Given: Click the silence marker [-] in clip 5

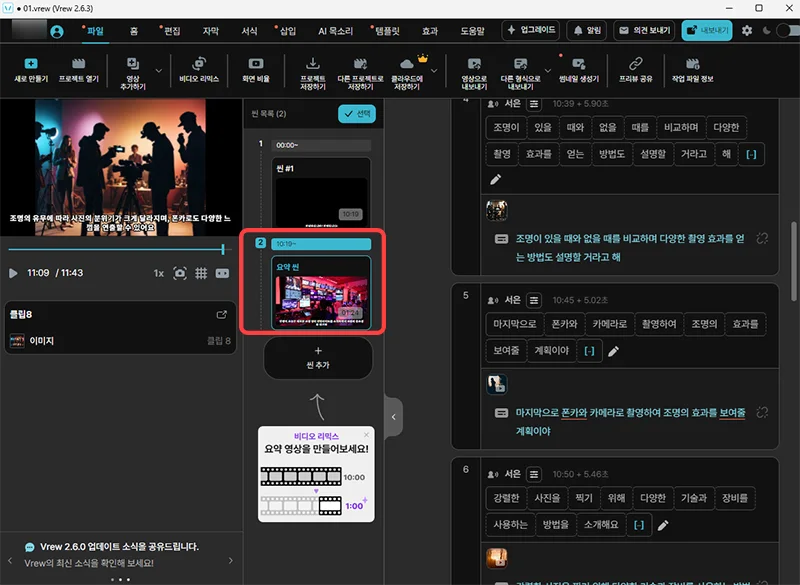Looking at the screenshot, I should click(589, 351).
